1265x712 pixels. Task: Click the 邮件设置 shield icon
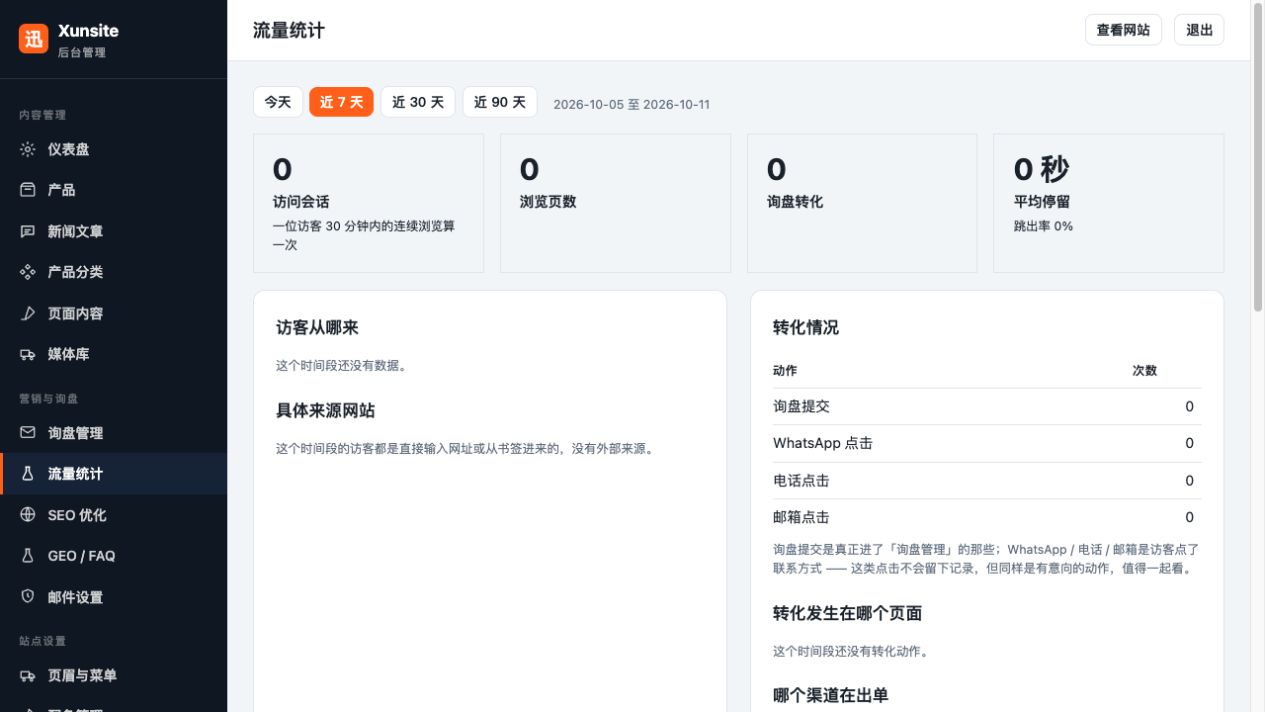click(28, 597)
